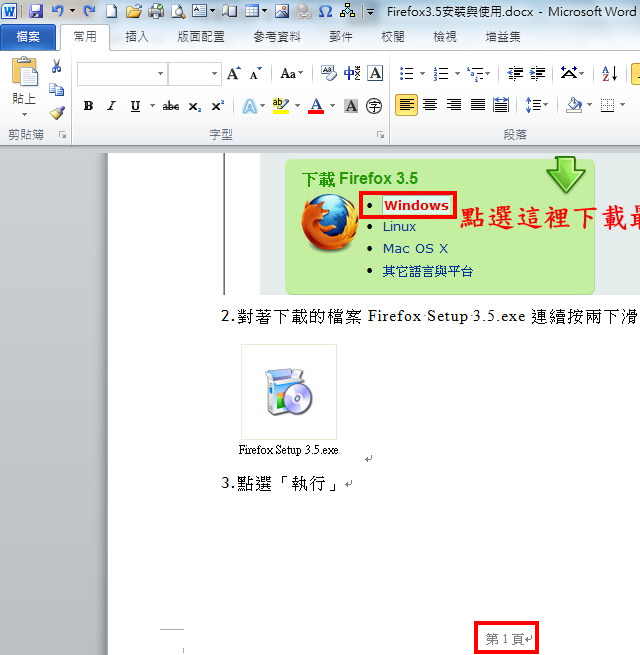This screenshot has width=640, height=655.
Task: Open the numbering list dropdown arrow
Action: (457, 74)
